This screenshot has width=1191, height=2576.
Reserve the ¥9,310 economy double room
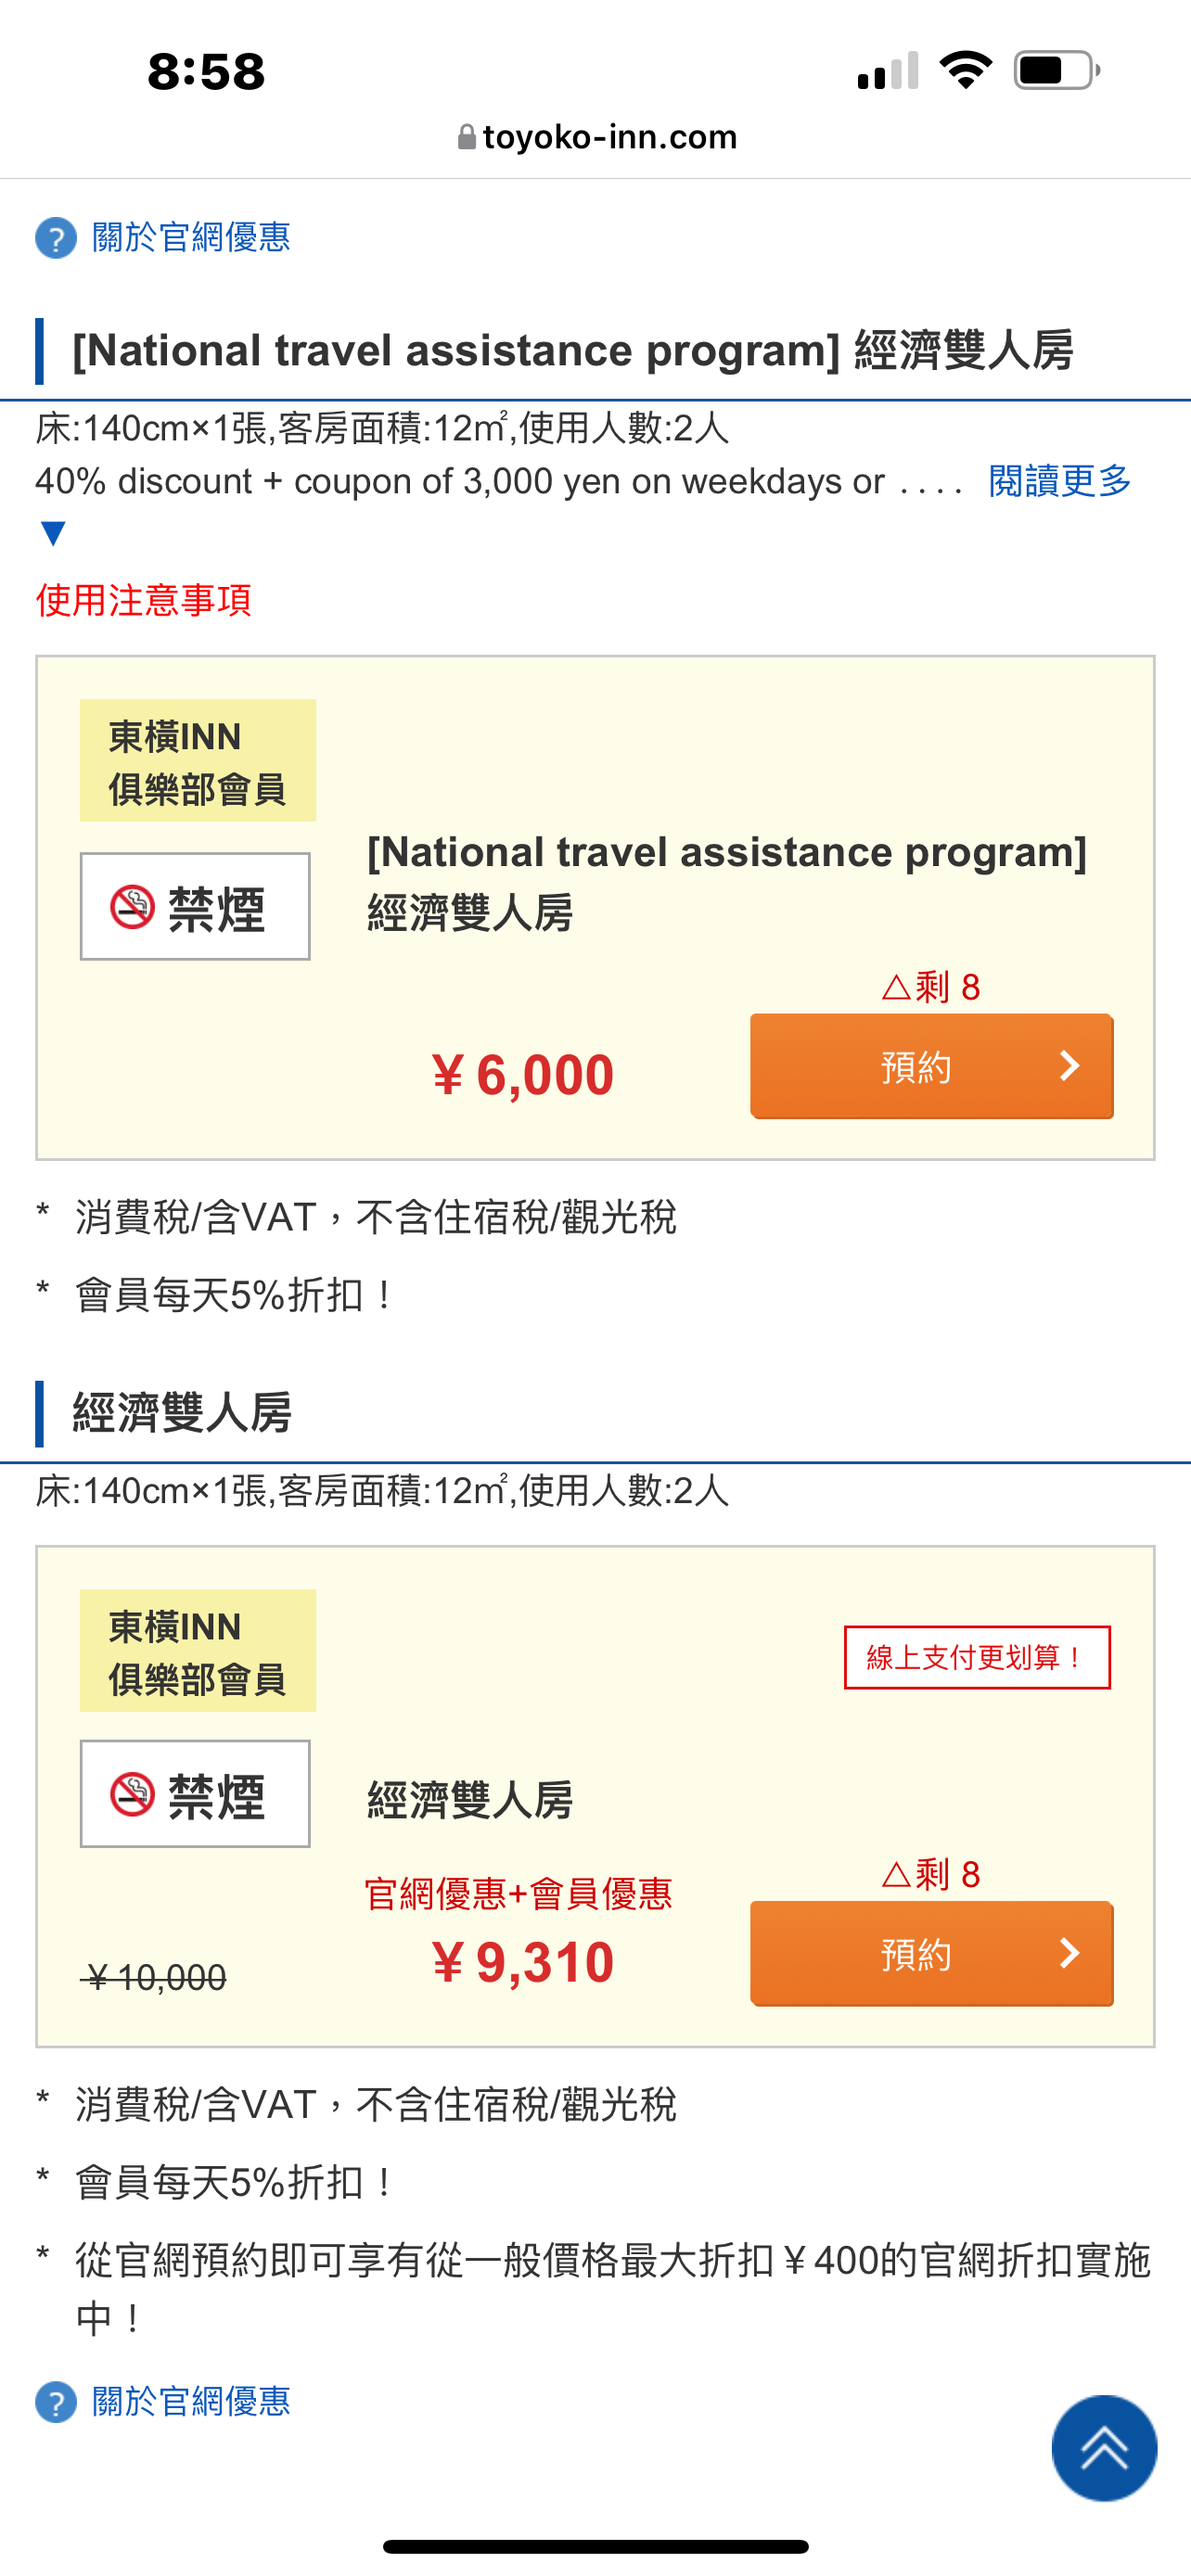[931, 1953]
